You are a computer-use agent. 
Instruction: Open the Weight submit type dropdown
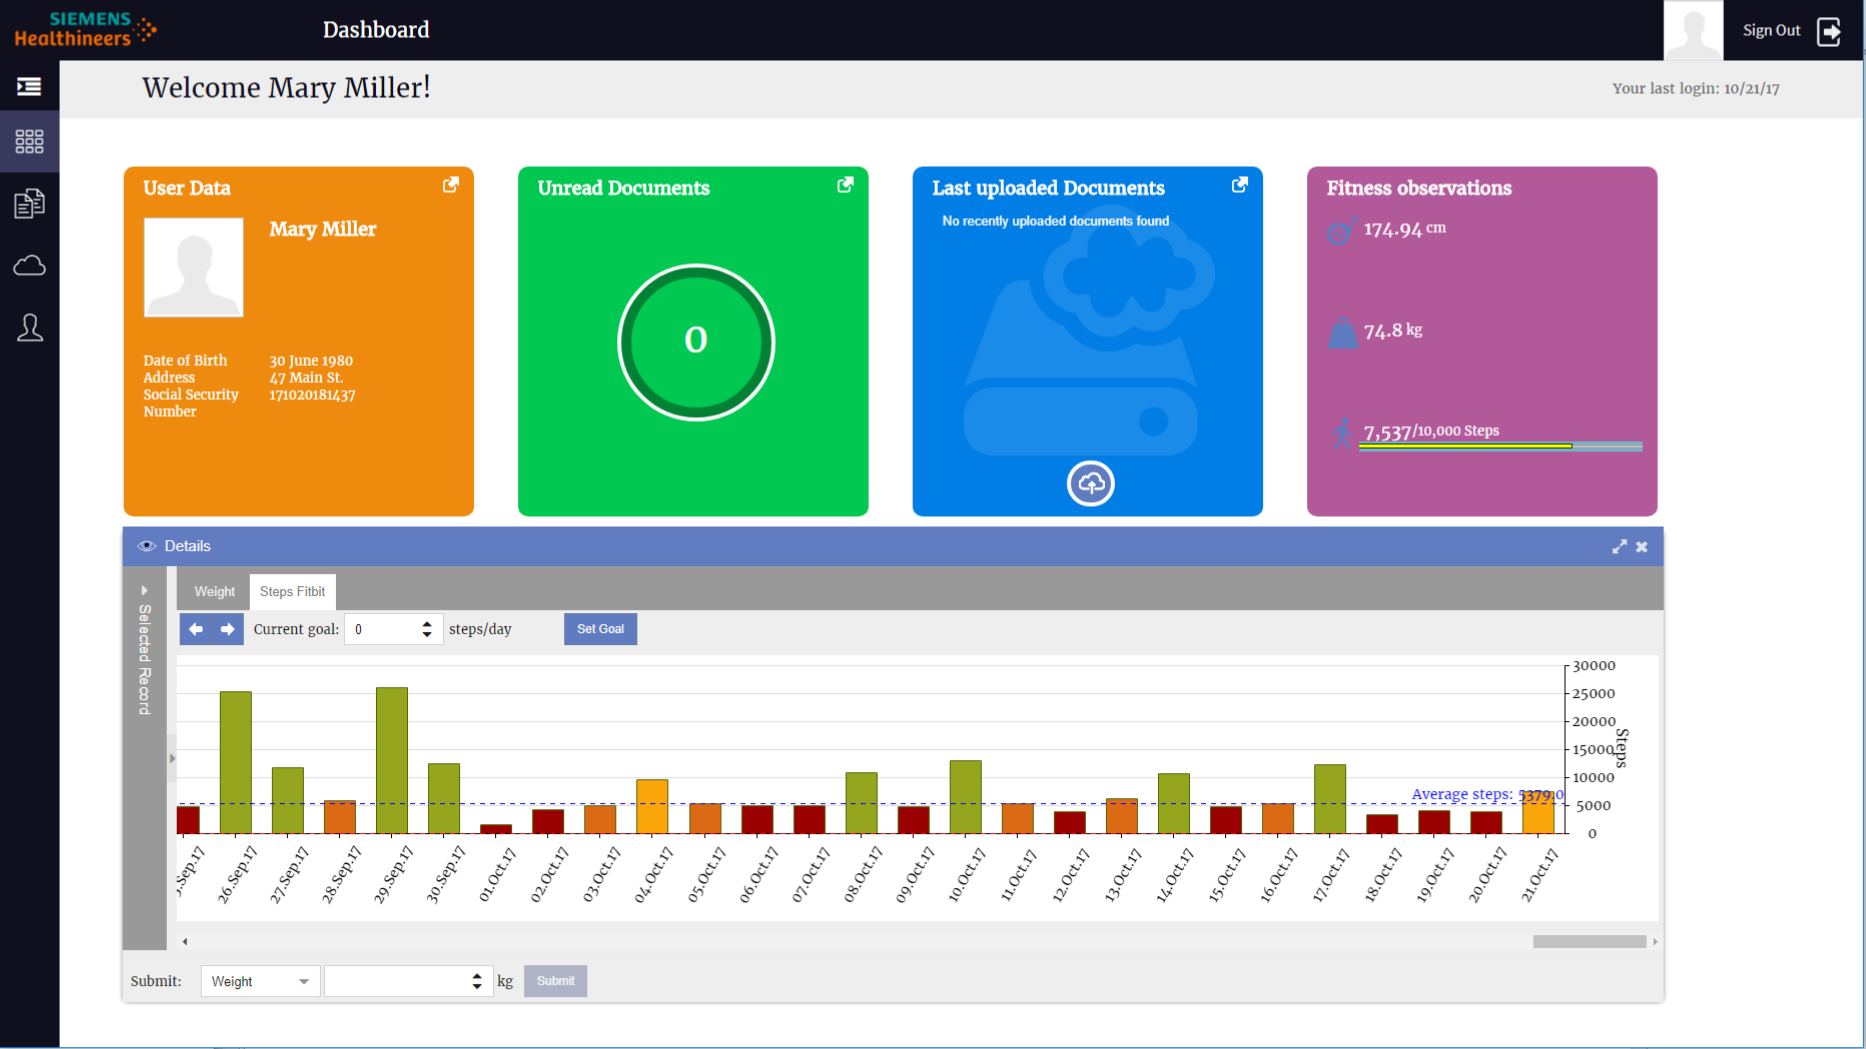pos(260,982)
